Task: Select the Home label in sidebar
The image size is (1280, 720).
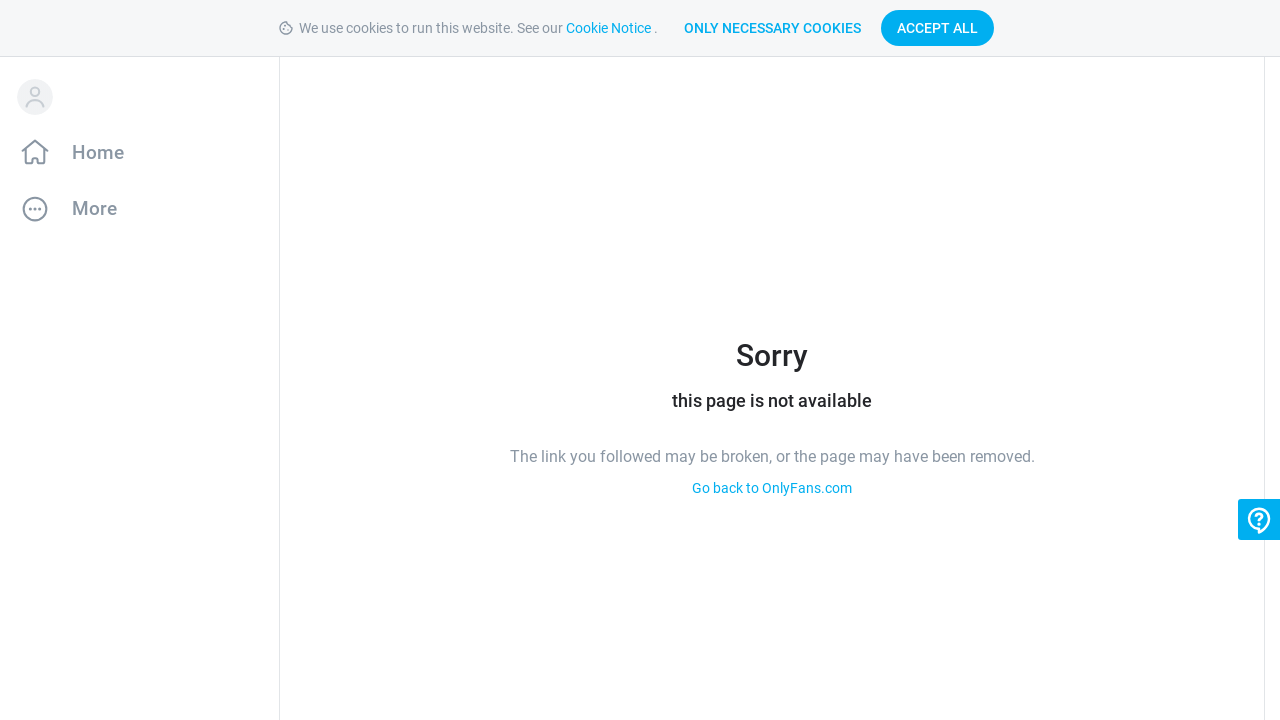Action: pos(98,153)
